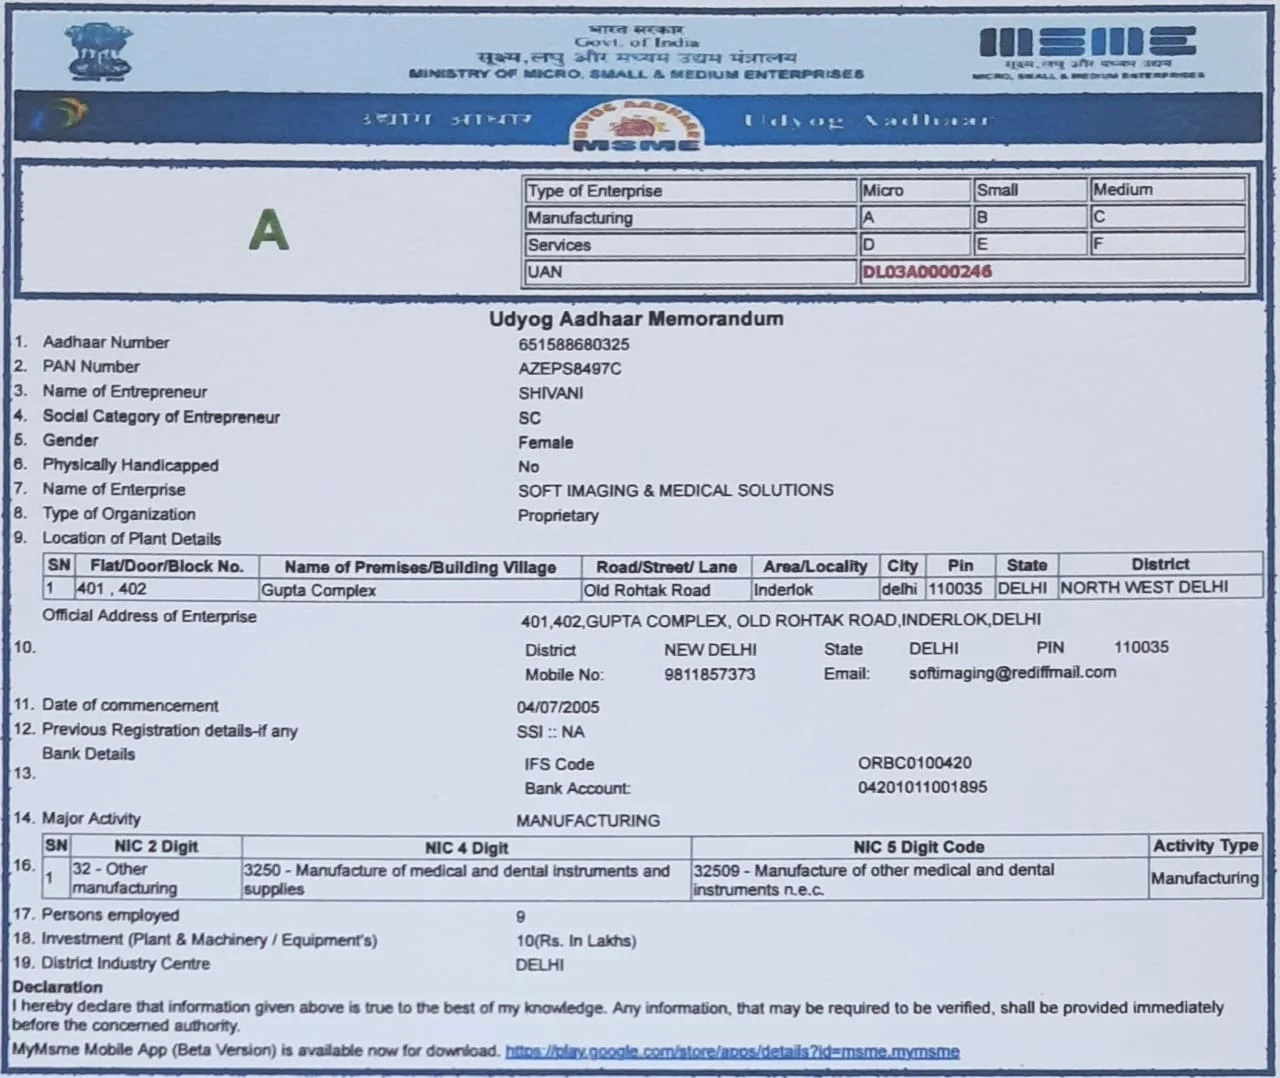Select 'SOFT IMAGING & MEDICAL SOLUTIONS' enterprise name

tap(676, 490)
